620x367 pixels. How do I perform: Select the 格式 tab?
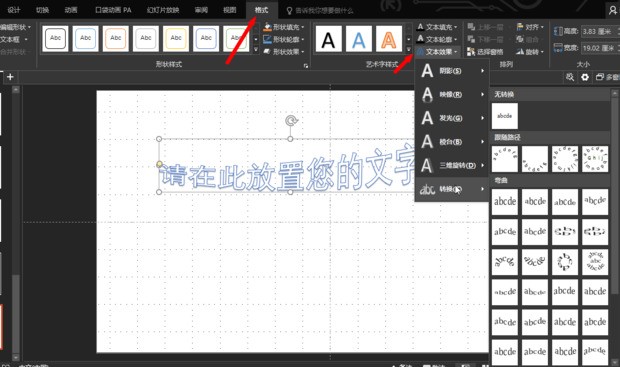pos(261,10)
